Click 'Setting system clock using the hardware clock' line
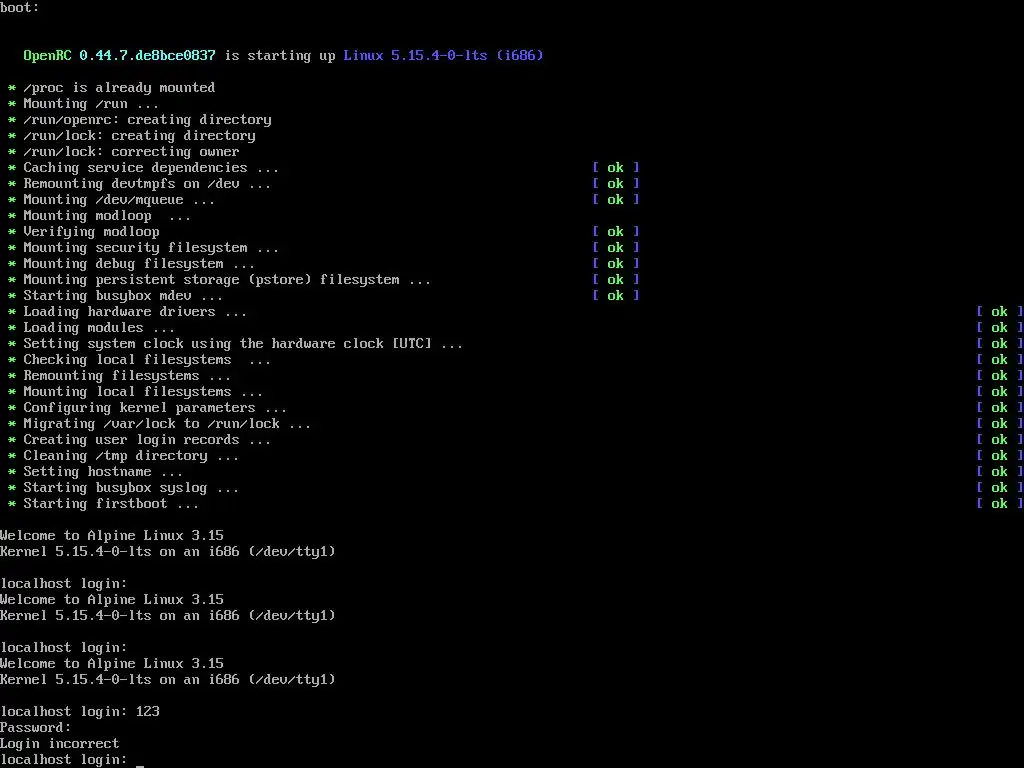This screenshot has width=1024, height=768. point(243,344)
